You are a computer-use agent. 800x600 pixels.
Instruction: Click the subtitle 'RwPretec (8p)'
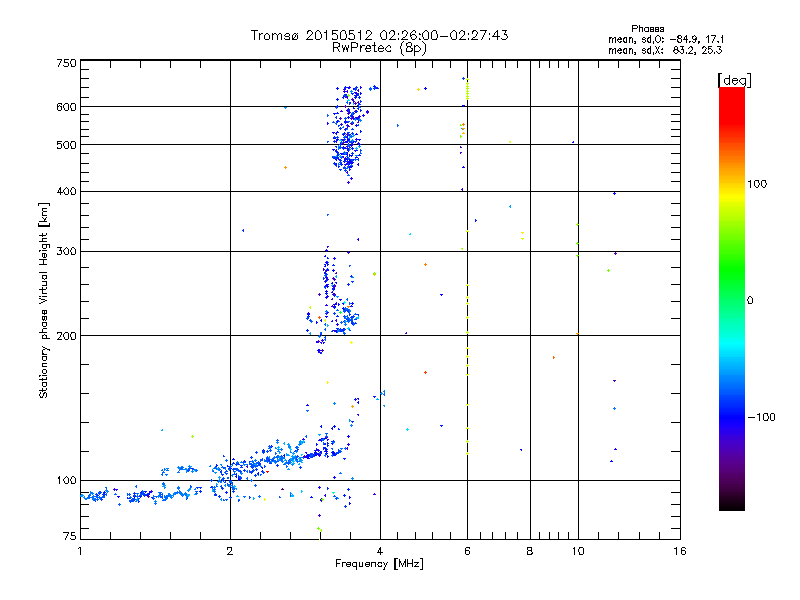coord(379,48)
